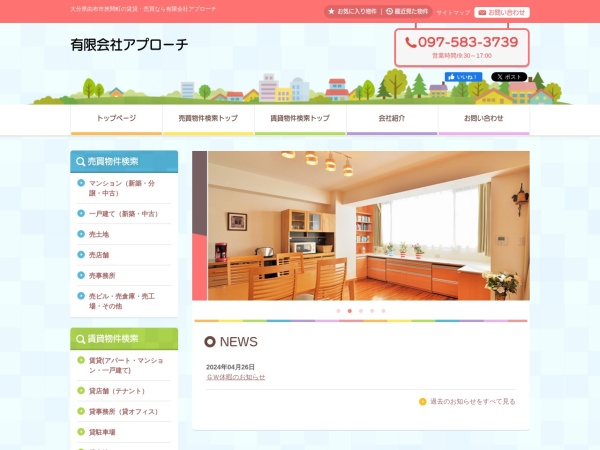Screen dimensions: 600x450
Task: Open the サイトマップ link
Action: (453, 13)
